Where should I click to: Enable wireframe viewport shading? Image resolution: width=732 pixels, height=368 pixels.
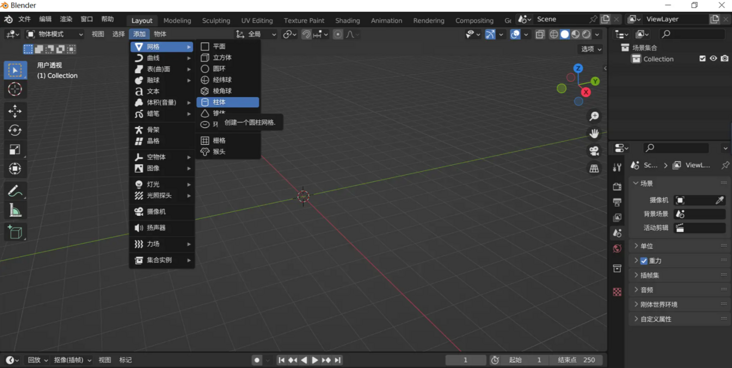pos(554,34)
